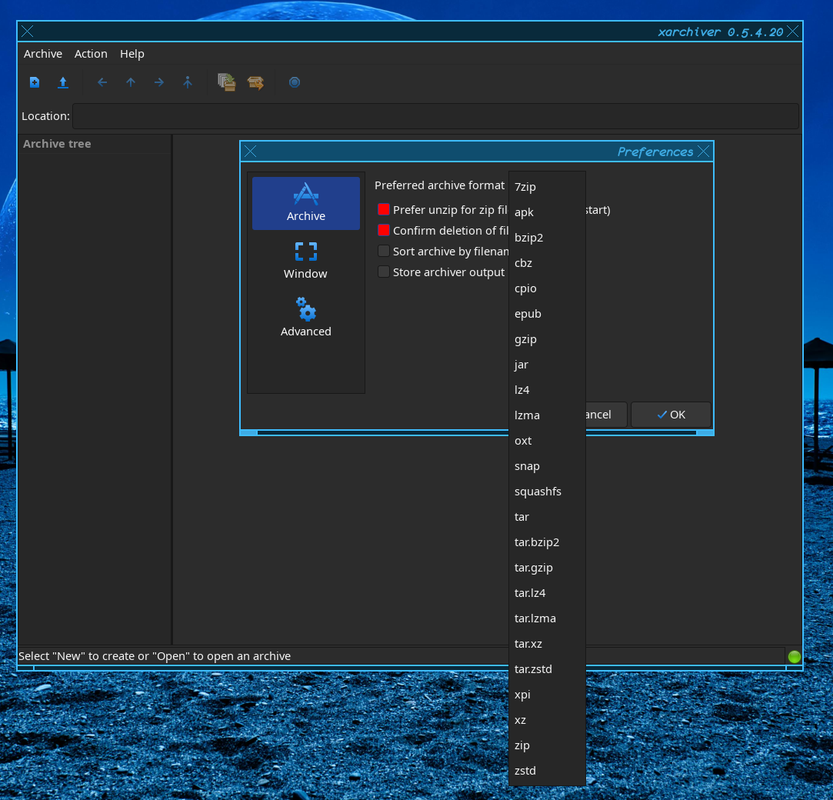Go up with the up arrow icon
The image size is (833, 800).
(x=131, y=82)
